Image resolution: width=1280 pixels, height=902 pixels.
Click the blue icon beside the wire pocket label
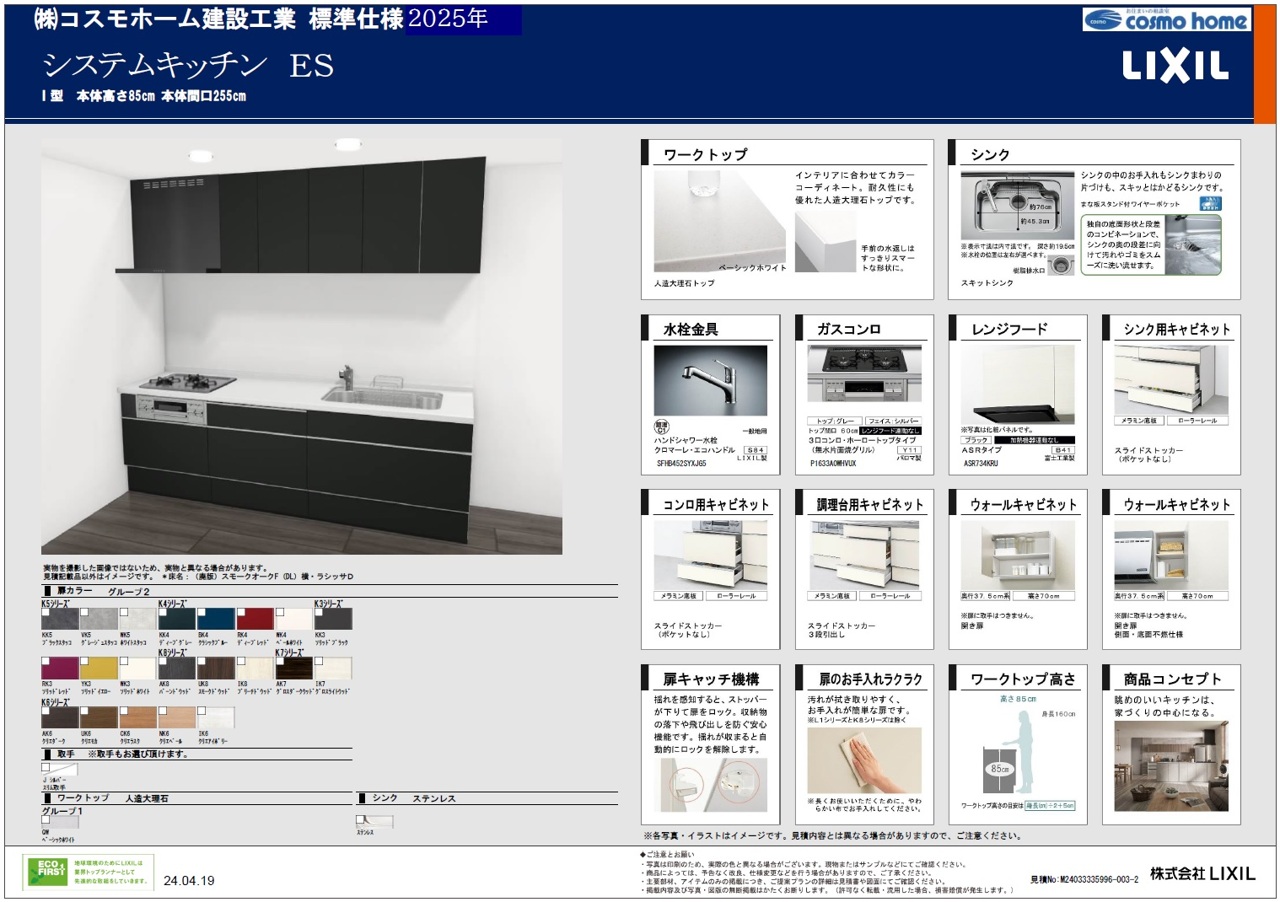(x=1208, y=203)
